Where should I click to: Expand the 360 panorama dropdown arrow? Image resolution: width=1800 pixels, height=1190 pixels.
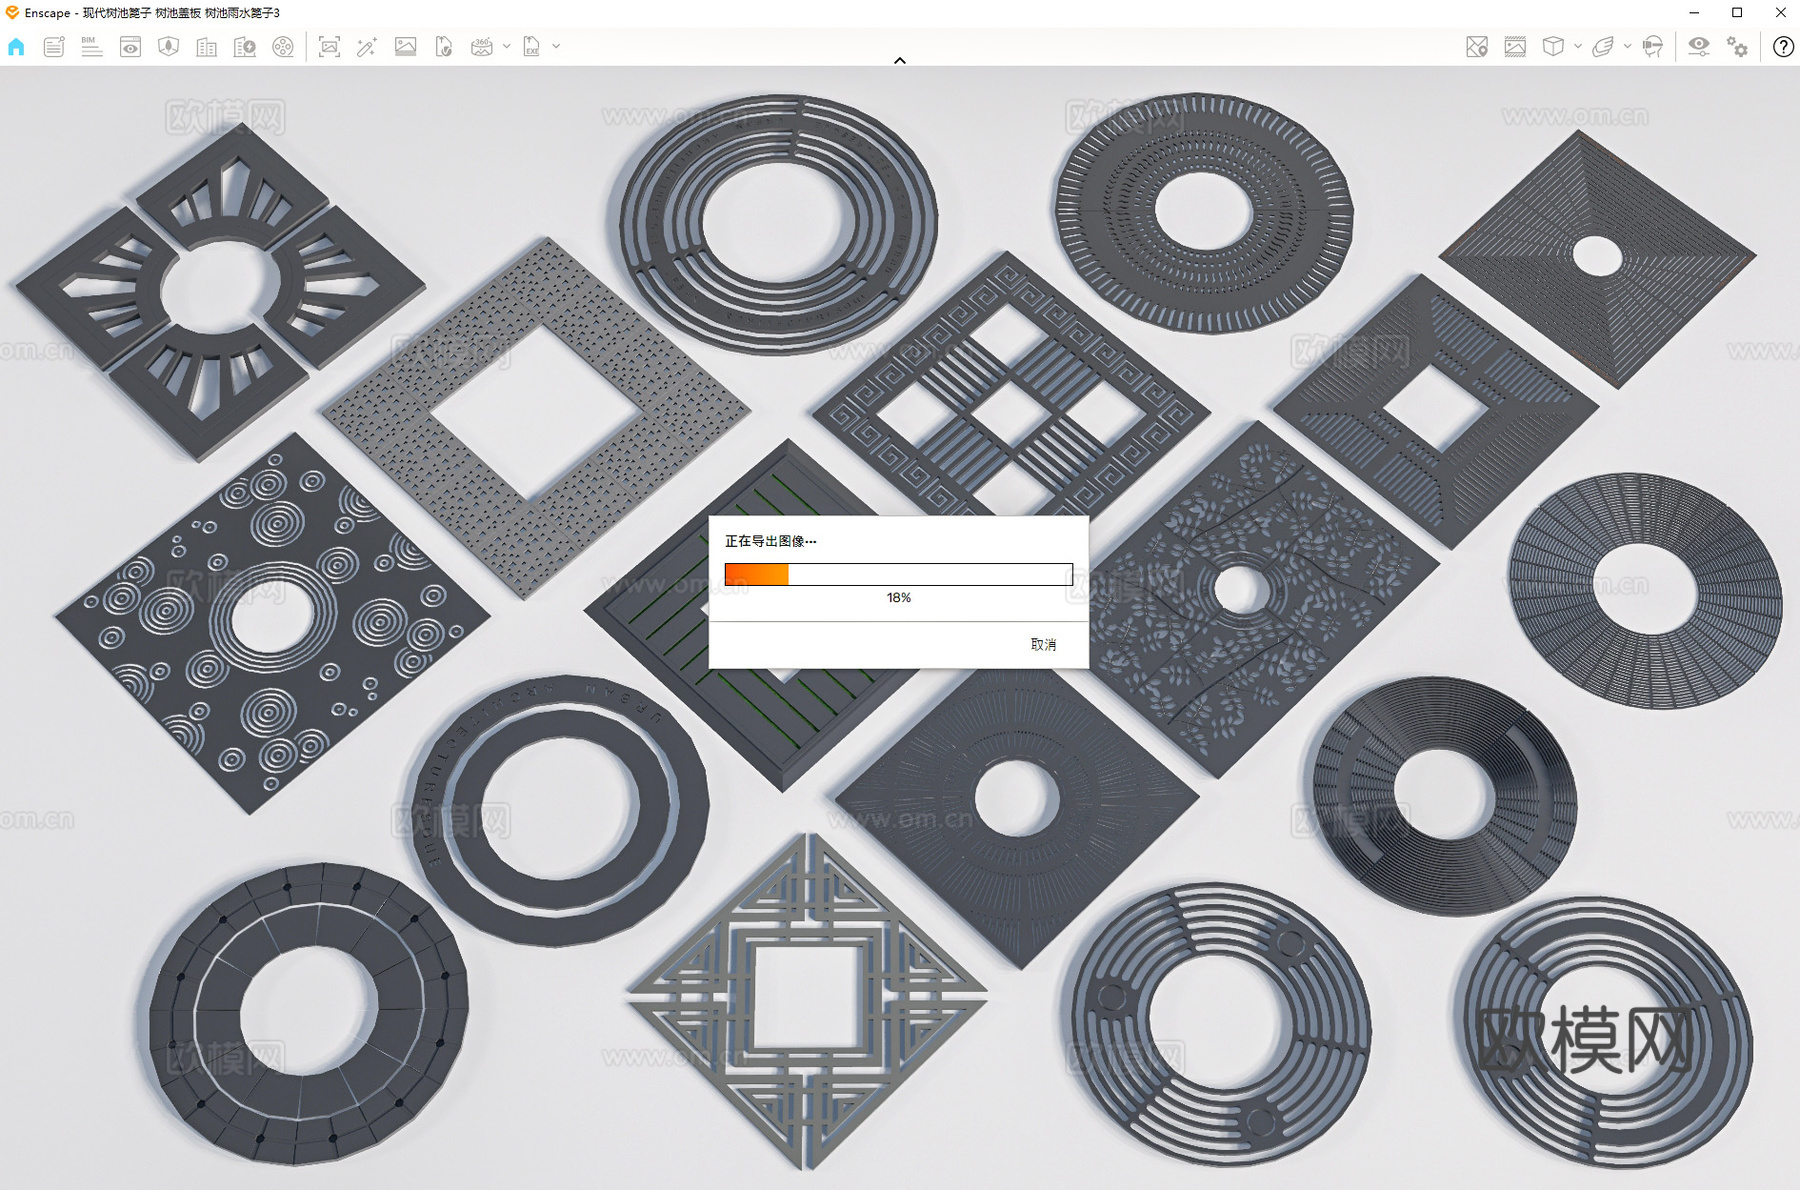click(x=506, y=46)
